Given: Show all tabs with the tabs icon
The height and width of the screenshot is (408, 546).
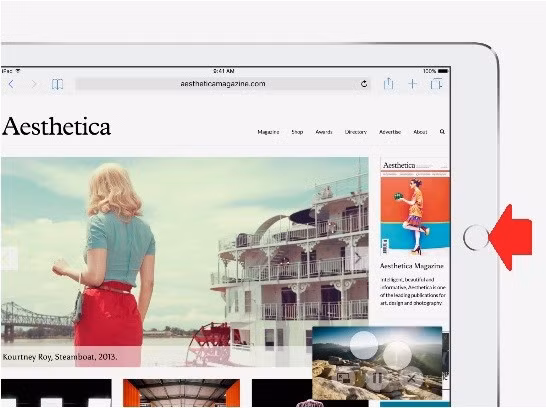Looking at the screenshot, I should pos(436,84).
